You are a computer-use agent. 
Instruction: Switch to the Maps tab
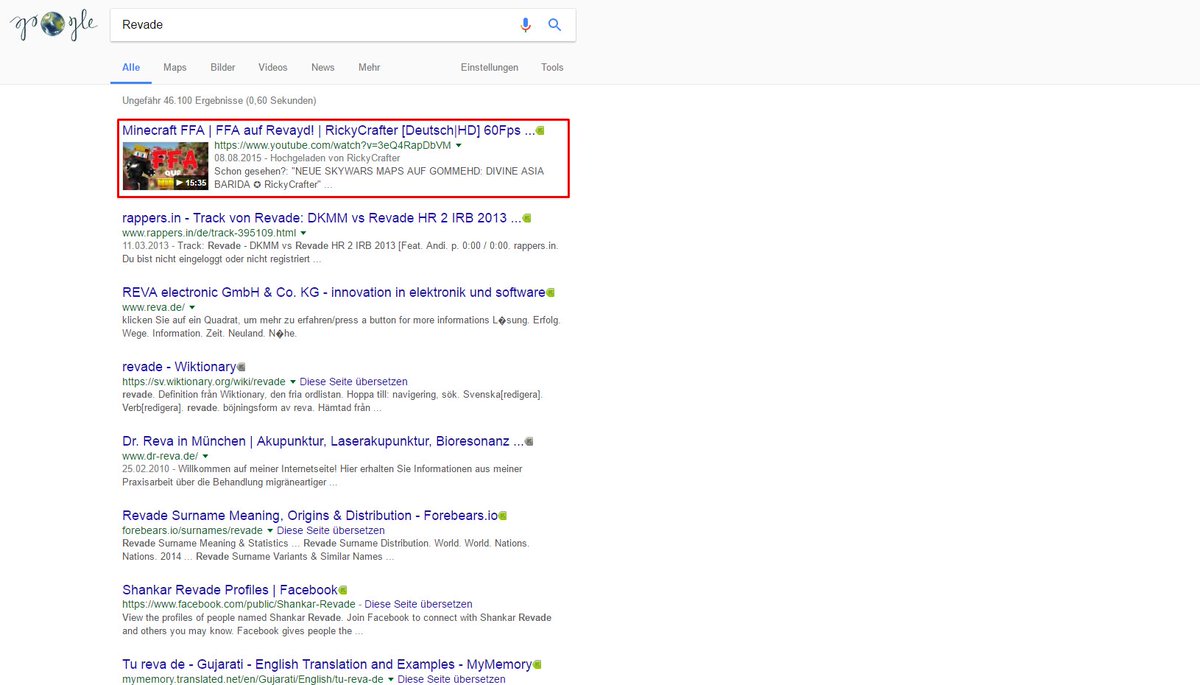[175, 68]
